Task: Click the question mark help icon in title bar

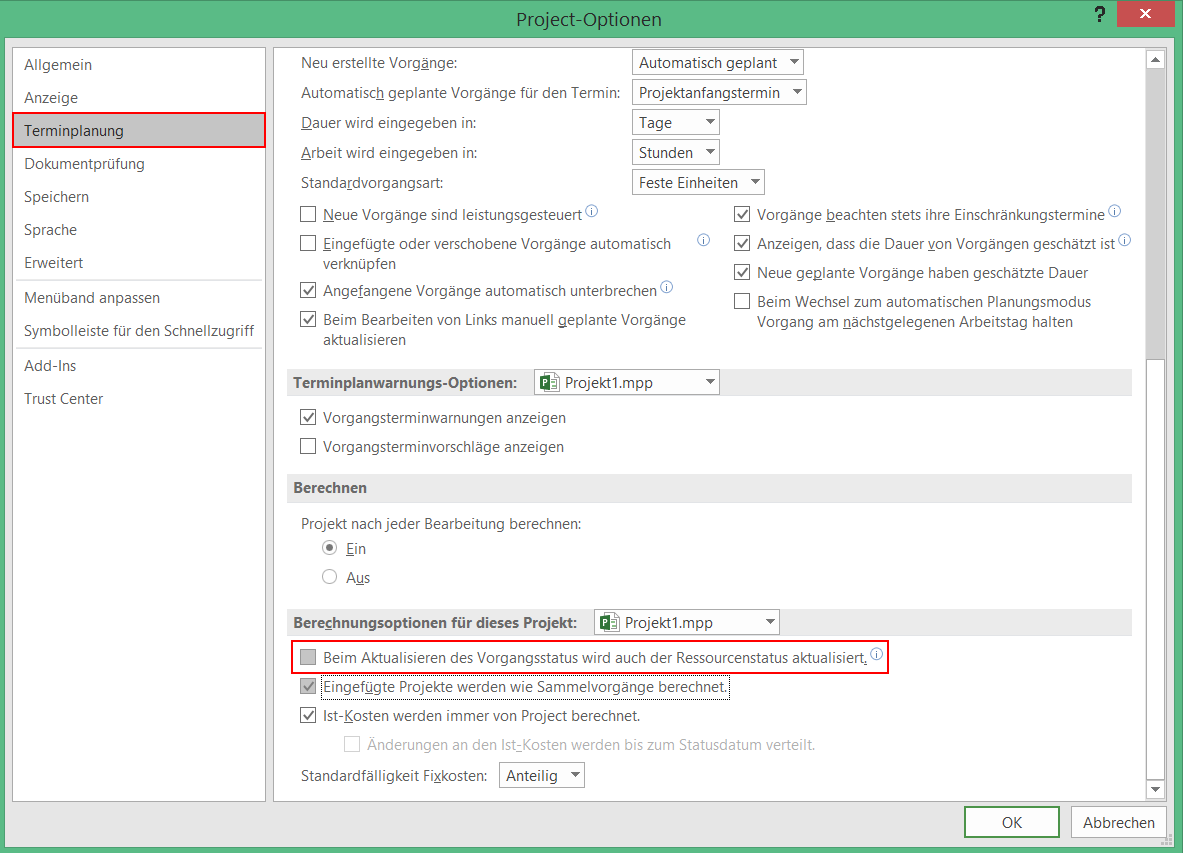Action: coord(1100,15)
